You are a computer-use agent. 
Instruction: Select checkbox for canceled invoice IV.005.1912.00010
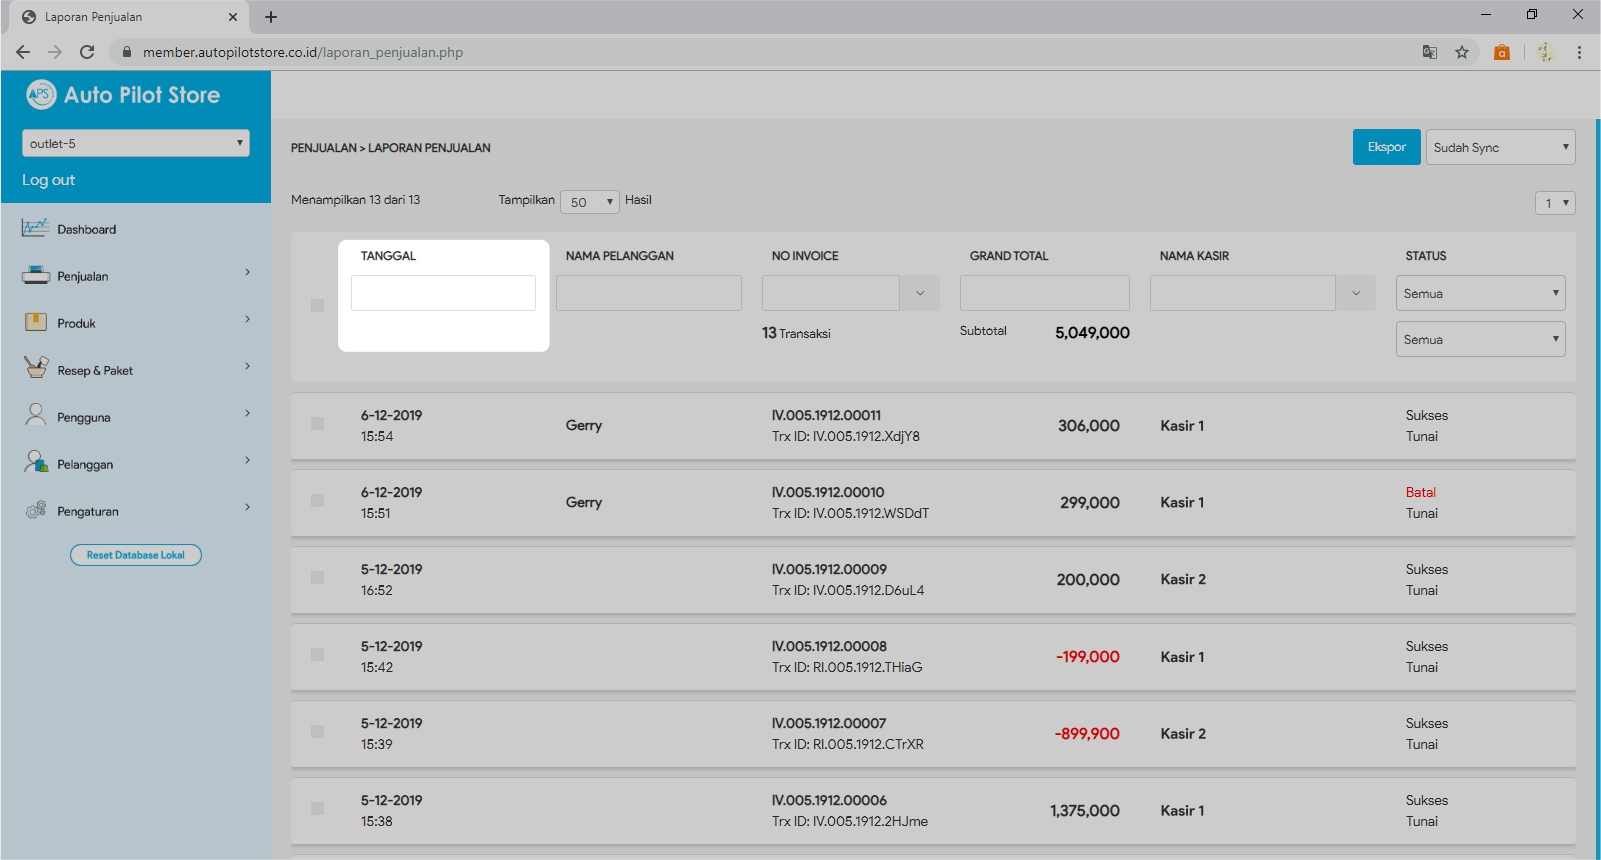coord(317,500)
